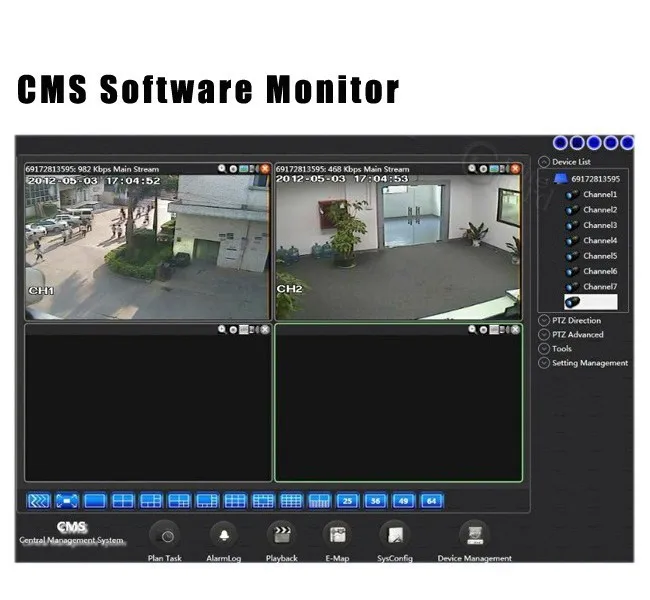Take a snapshot of the CH1 pane

pyautogui.click(x=244, y=169)
